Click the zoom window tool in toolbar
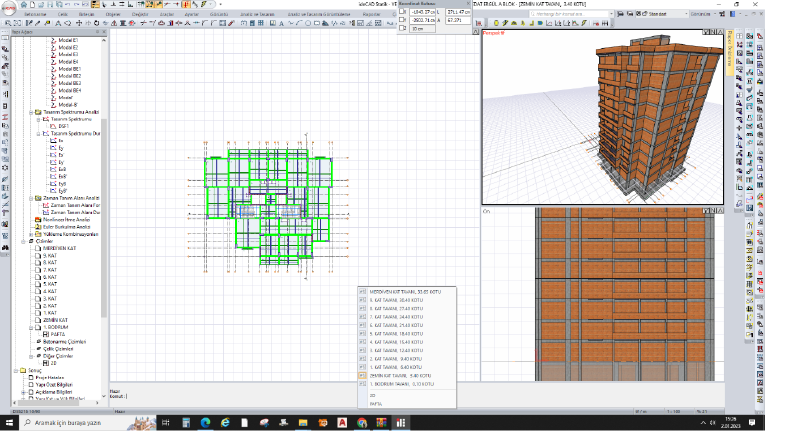The image size is (793, 446). click(x=8, y=23)
